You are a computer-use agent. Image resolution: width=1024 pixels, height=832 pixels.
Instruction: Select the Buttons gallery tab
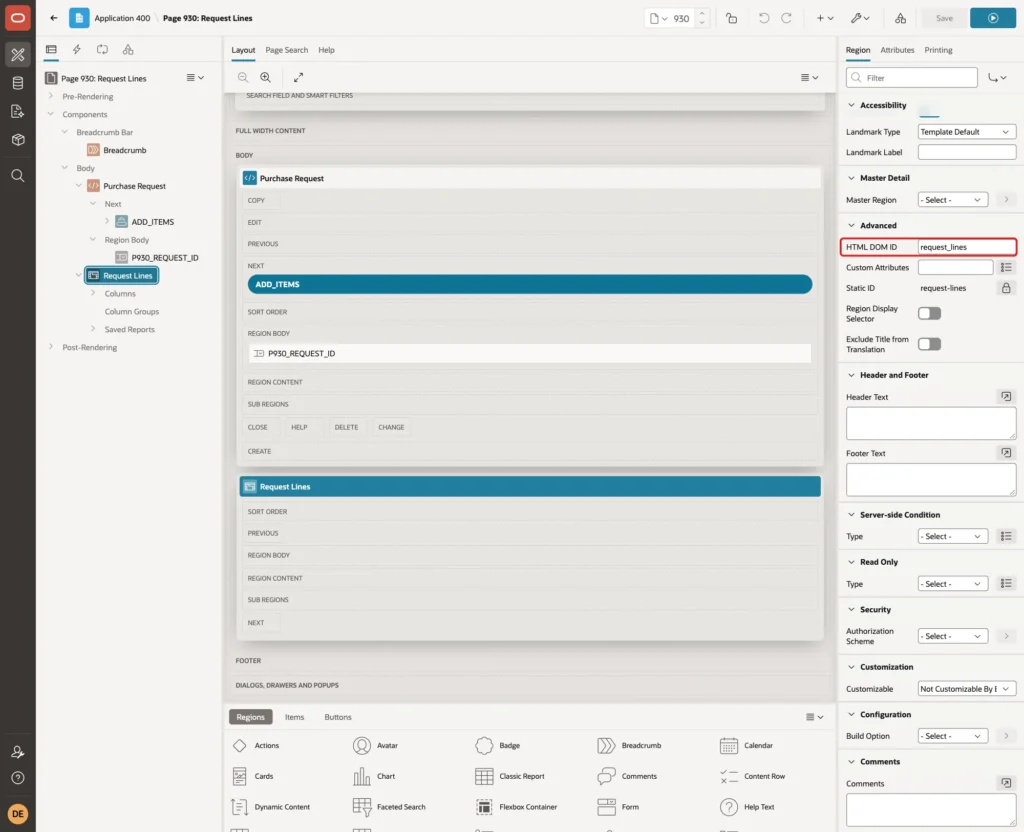point(338,717)
